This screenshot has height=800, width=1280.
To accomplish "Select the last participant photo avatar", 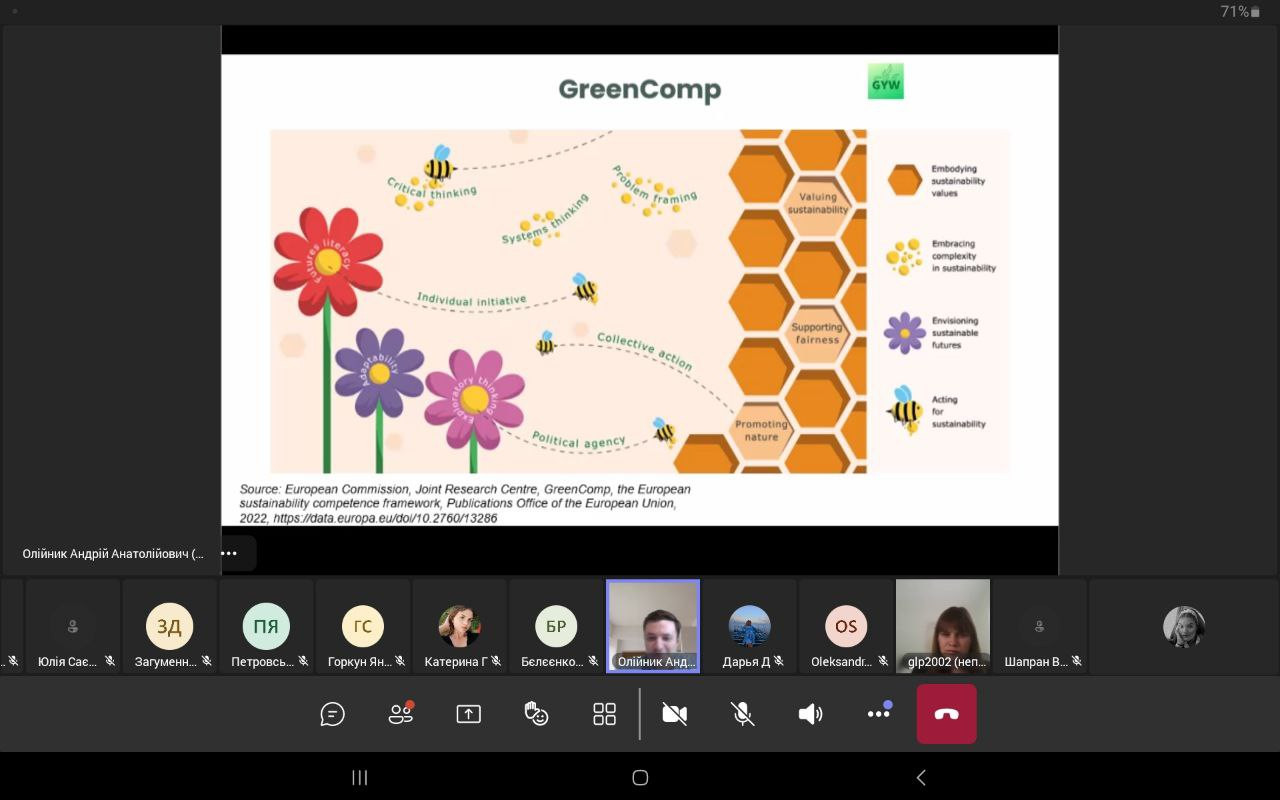I will (1184, 627).
